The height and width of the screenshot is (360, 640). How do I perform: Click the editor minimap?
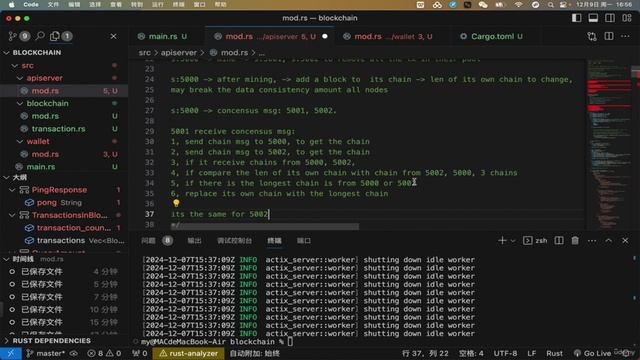coord(609,145)
